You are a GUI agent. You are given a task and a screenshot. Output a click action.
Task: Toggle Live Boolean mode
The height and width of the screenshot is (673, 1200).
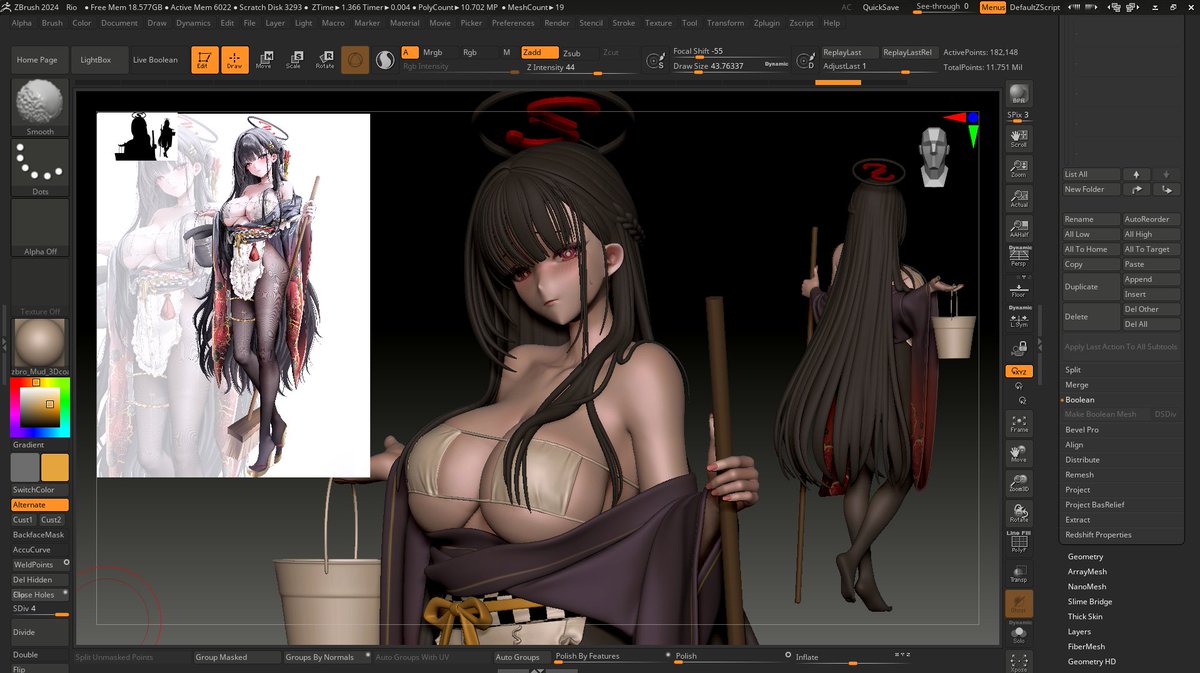[155, 60]
